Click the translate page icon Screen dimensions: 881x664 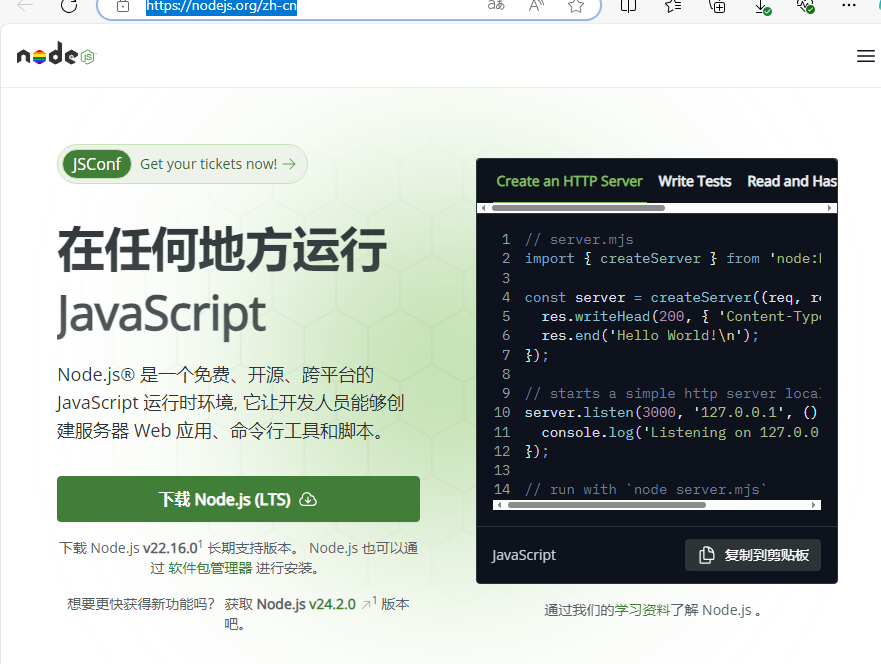[x=496, y=6]
